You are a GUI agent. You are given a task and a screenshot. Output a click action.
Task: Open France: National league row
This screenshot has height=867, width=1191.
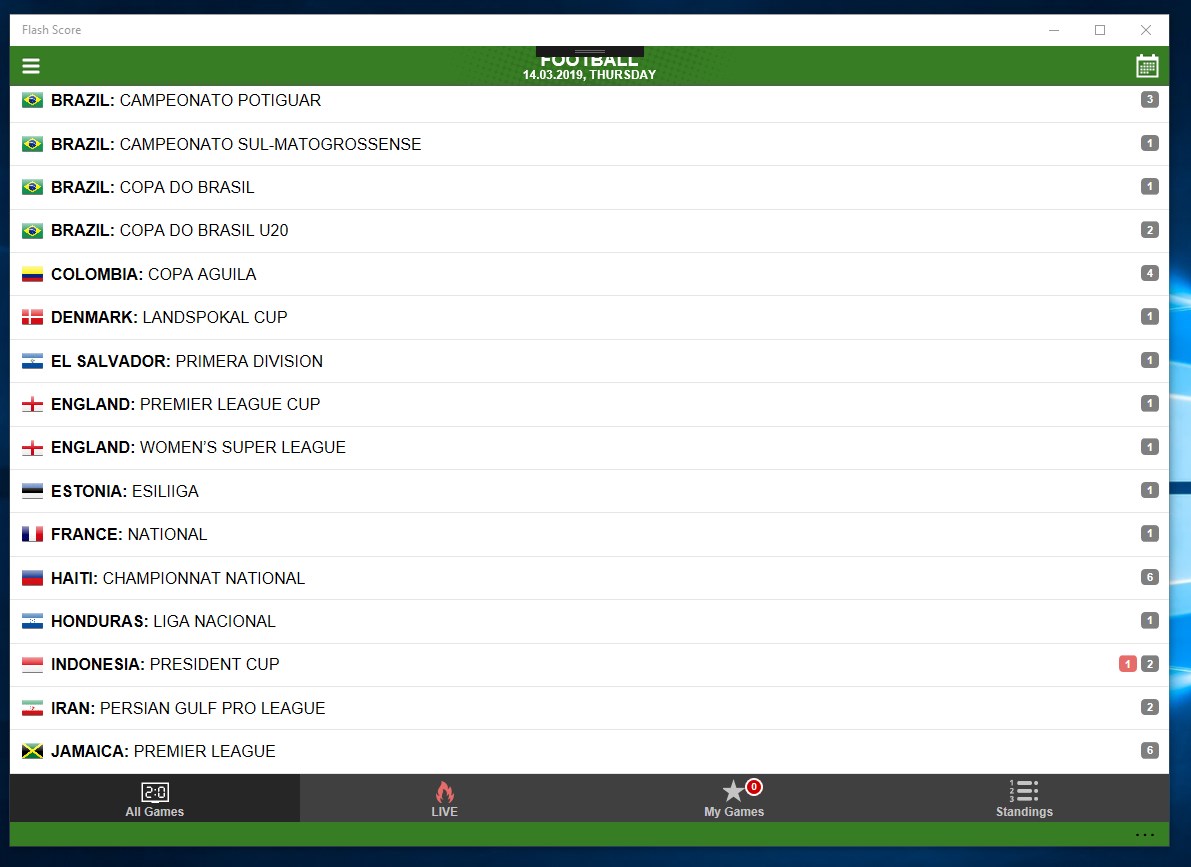click(589, 534)
